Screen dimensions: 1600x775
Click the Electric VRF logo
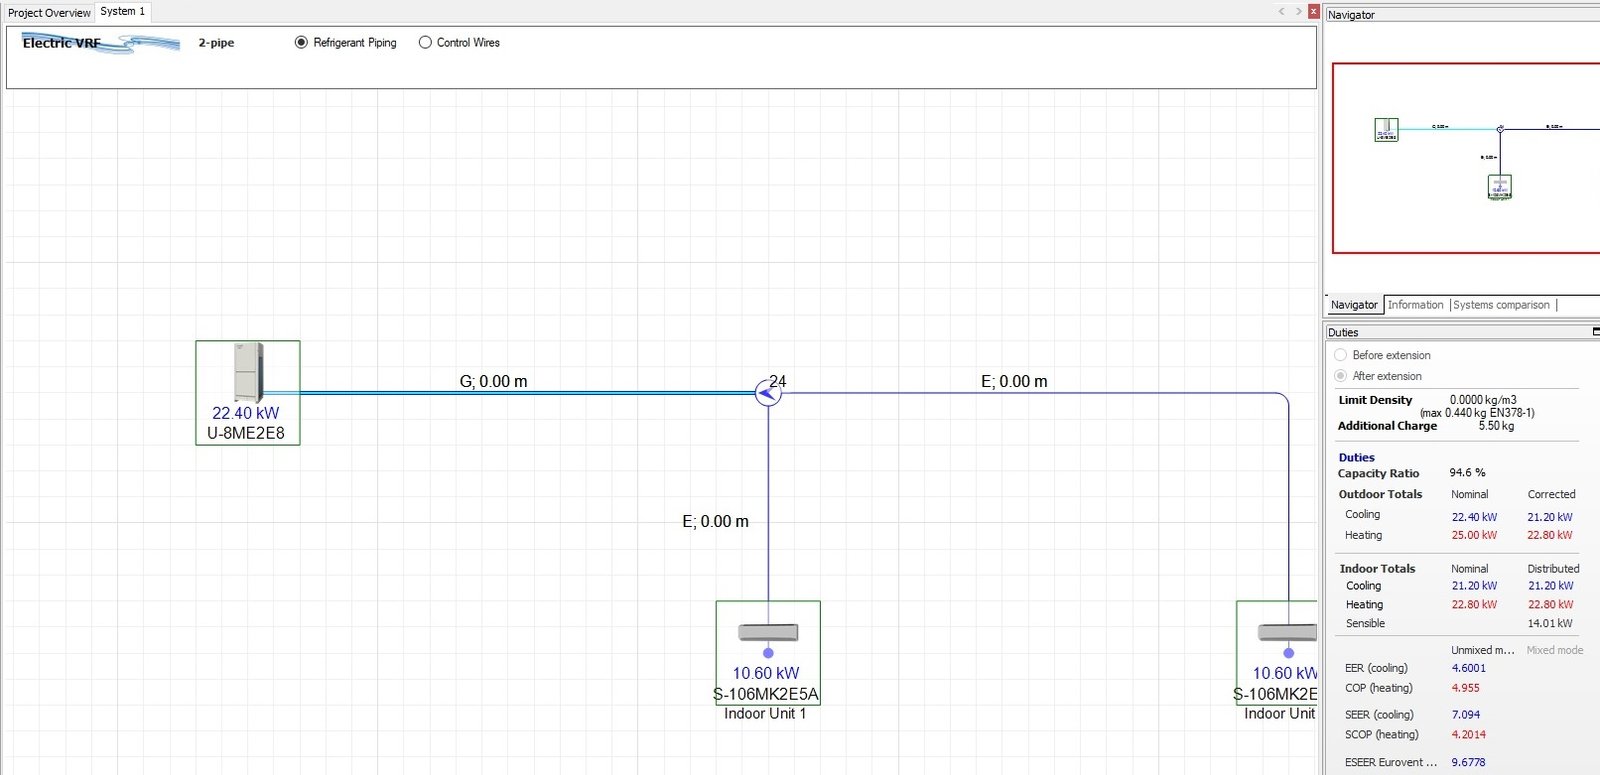[x=100, y=43]
